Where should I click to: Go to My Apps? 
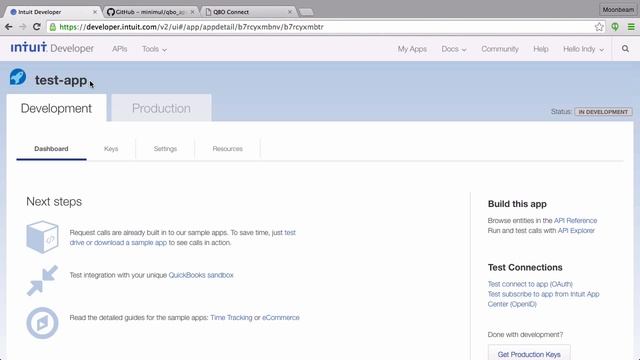point(412,49)
